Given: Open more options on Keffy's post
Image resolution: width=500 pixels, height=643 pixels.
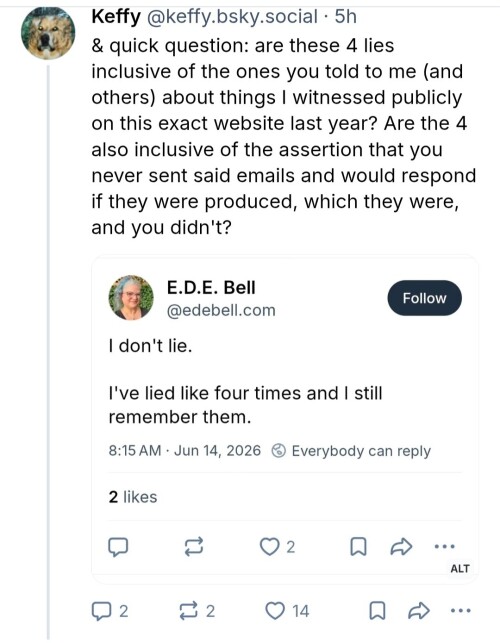Looking at the screenshot, I should [460, 611].
